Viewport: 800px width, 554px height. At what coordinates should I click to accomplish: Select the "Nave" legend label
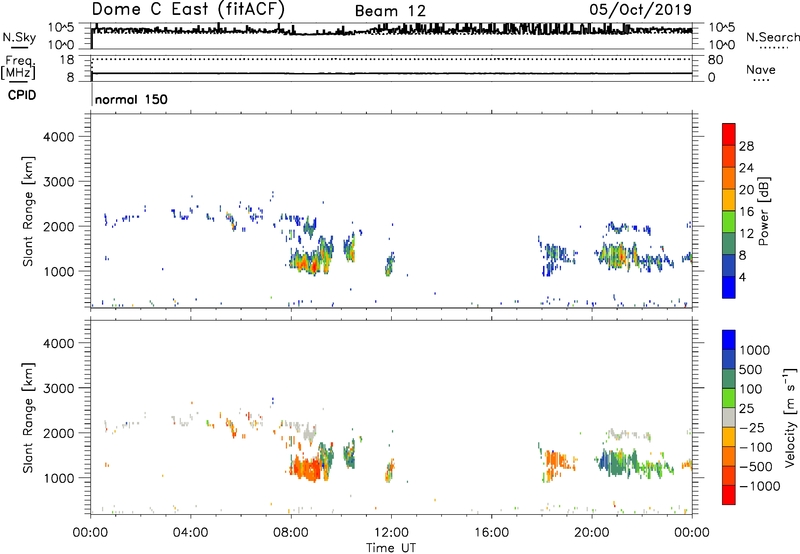coord(761,70)
